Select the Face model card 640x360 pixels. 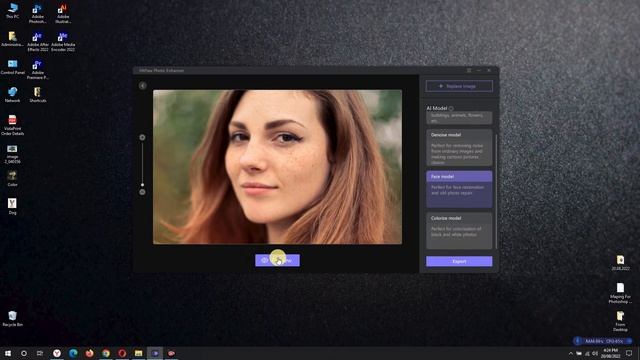pyautogui.click(x=459, y=189)
